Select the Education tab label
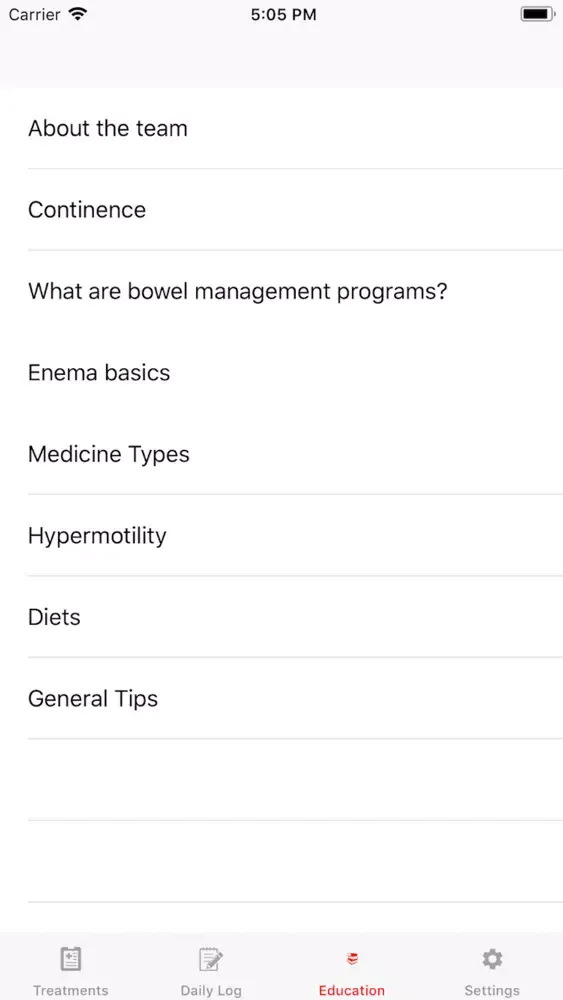563x1000 pixels. 352,990
